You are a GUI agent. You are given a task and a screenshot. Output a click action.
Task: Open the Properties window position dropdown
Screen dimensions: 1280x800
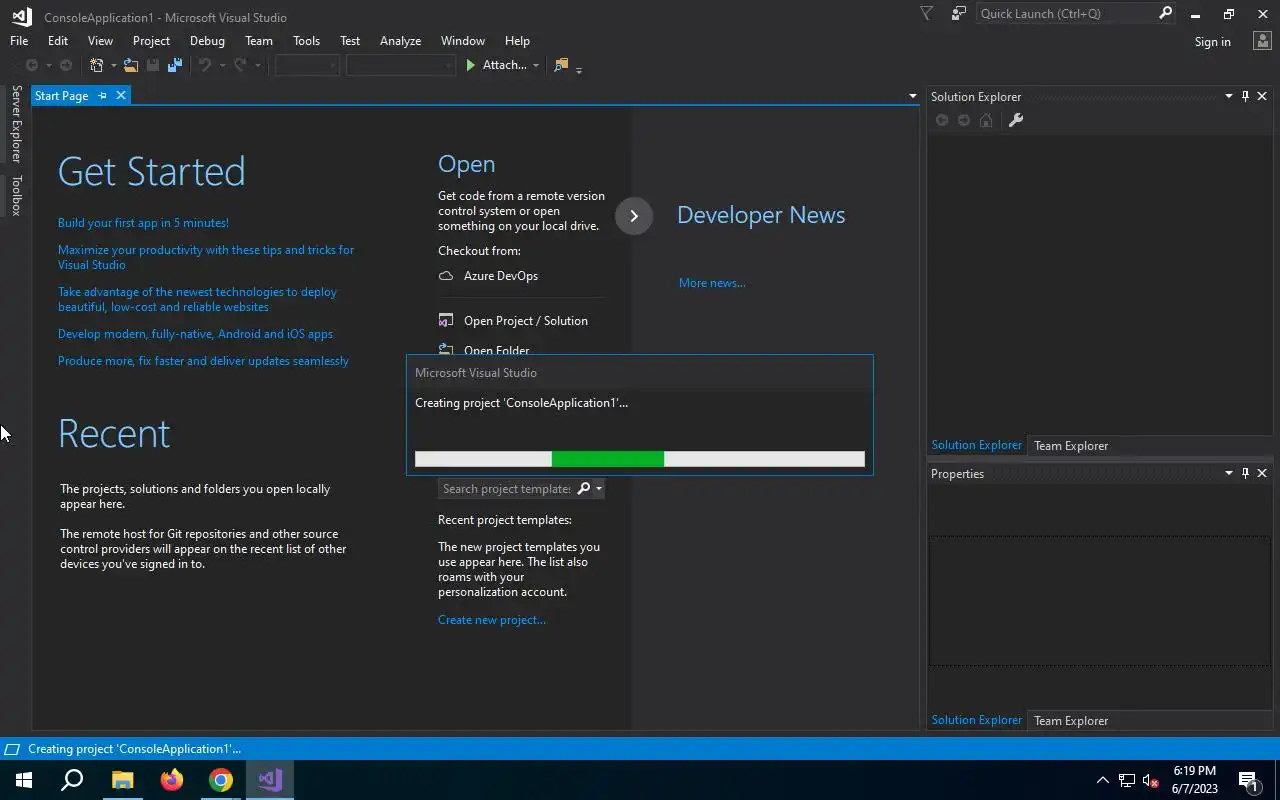pos(1229,473)
